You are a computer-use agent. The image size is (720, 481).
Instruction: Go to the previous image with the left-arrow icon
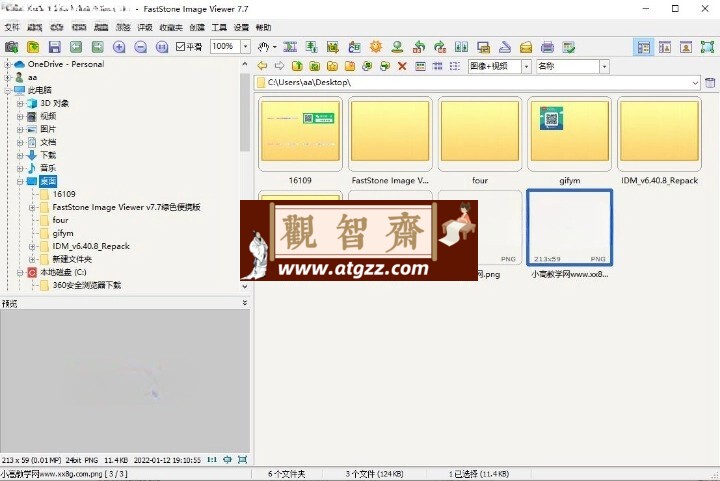(76, 47)
